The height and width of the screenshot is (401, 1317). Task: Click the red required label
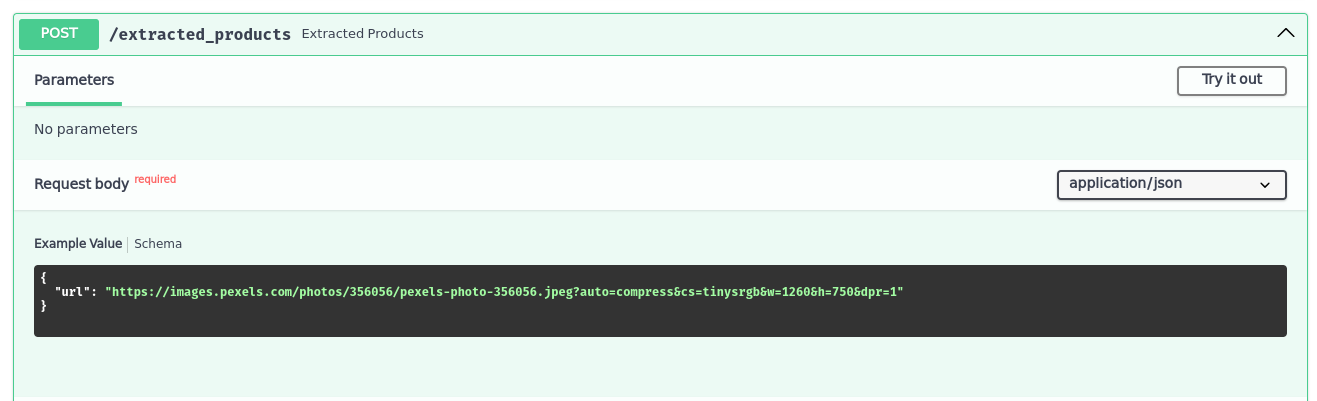(155, 180)
